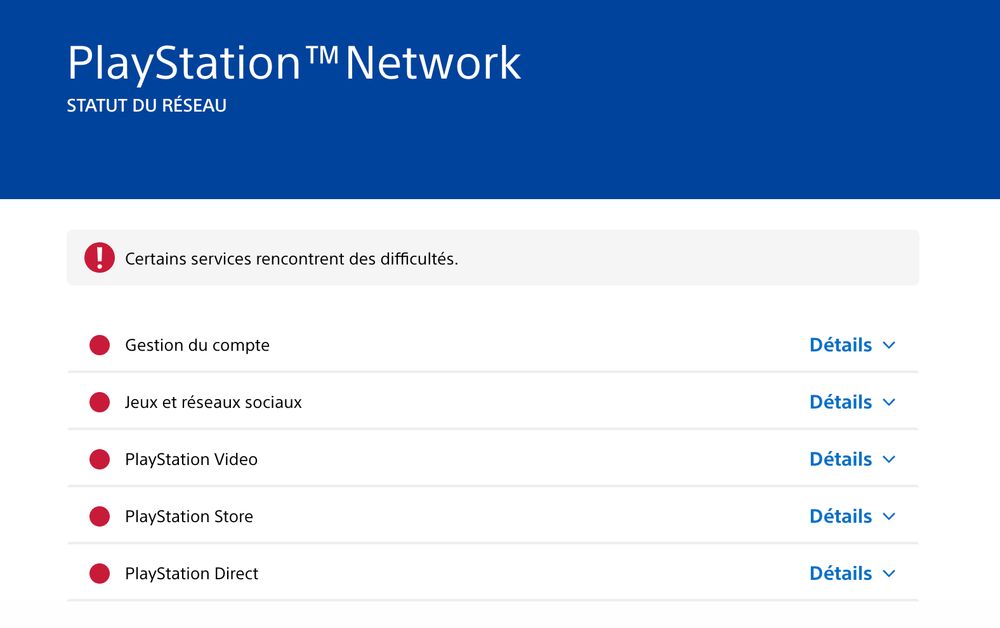Select the 'PlayStation Store' label

coord(189,516)
